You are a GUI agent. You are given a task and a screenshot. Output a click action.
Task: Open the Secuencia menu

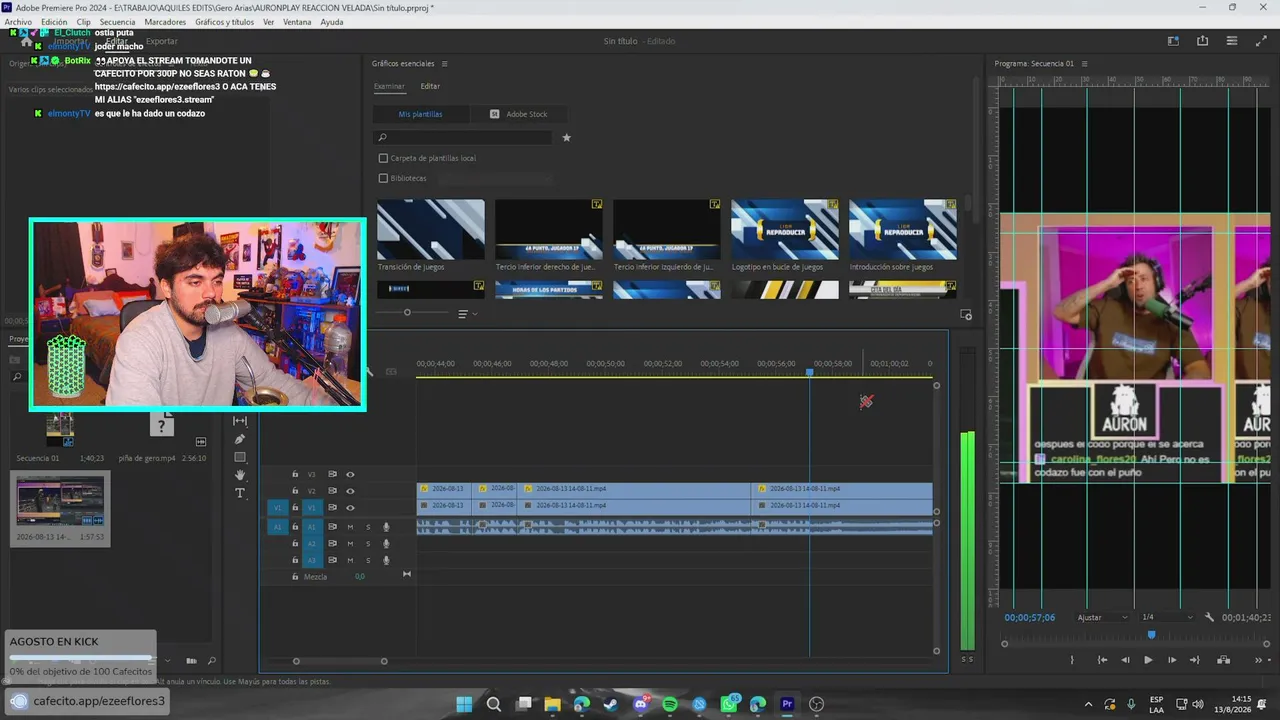[117, 22]
